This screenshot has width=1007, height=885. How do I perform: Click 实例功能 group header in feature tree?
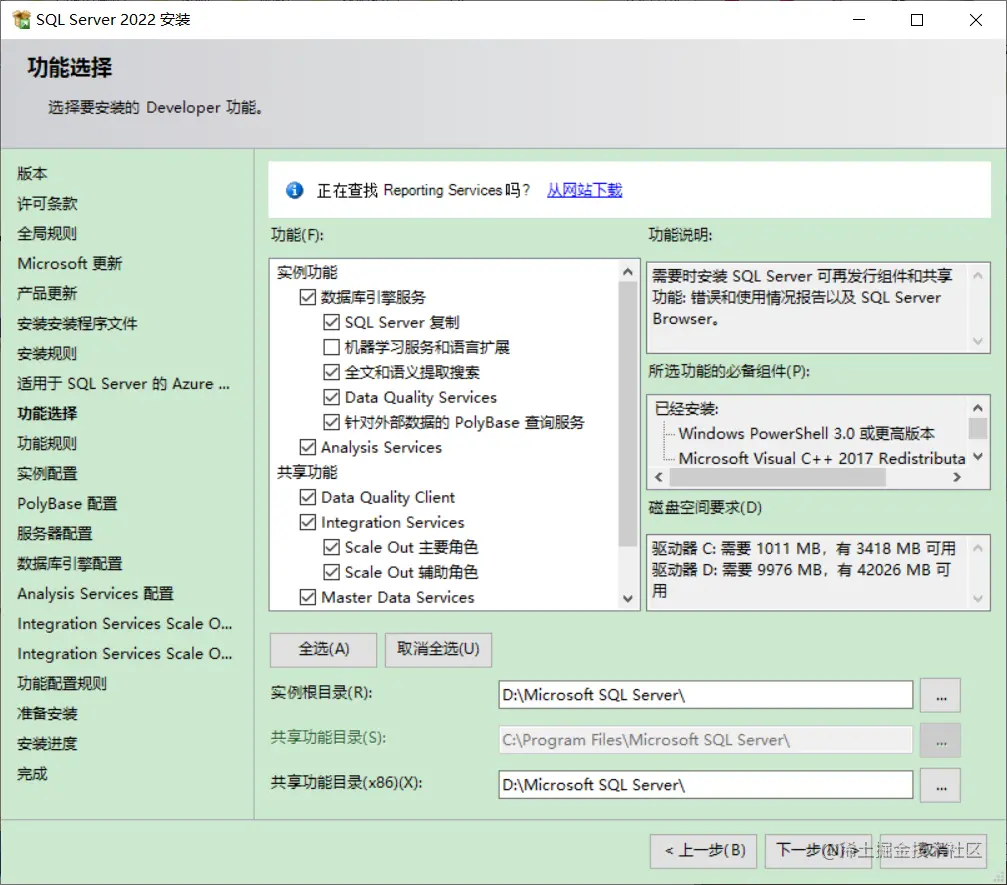pos(307,272)
